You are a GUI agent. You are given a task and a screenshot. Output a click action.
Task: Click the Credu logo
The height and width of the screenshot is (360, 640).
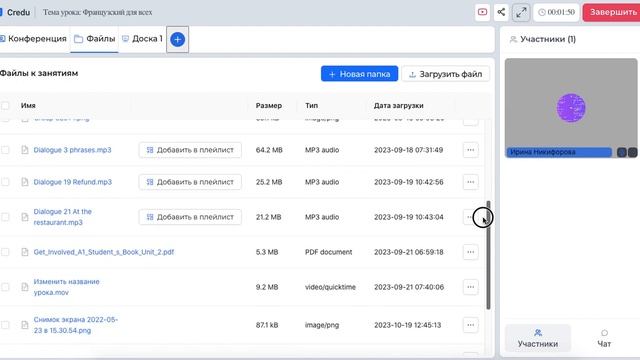15,12
